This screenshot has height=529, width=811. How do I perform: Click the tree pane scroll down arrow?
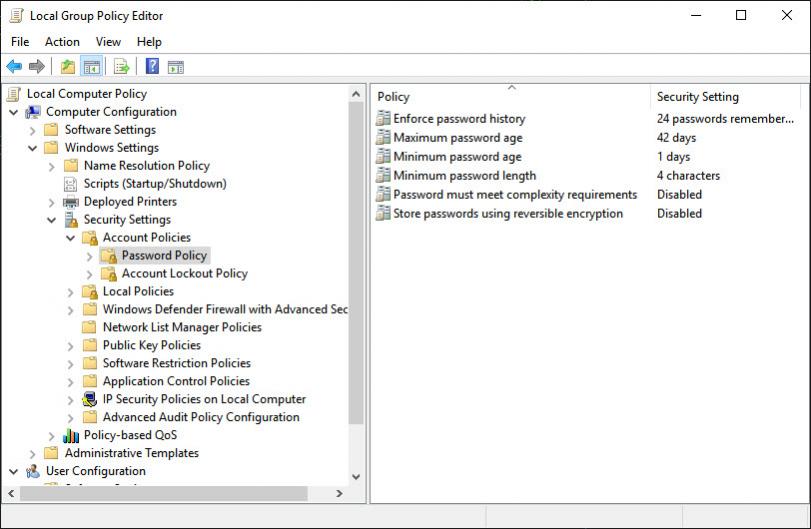click(x=356, y=477)
